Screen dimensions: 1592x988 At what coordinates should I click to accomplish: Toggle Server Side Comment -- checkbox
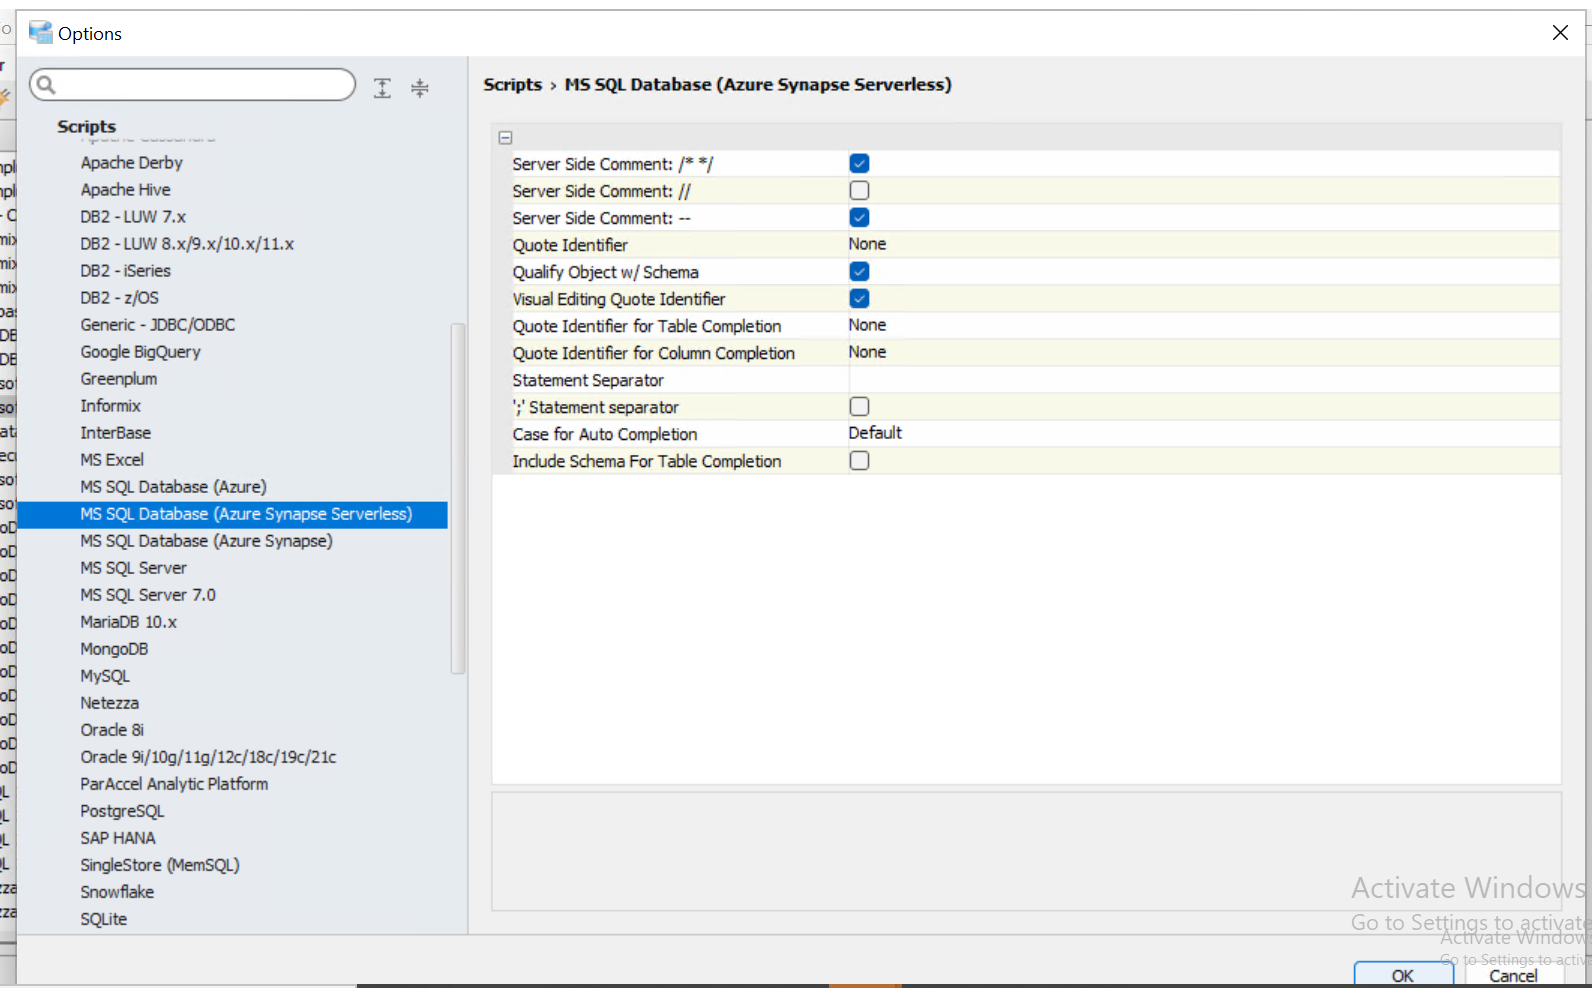coord(859,217)
